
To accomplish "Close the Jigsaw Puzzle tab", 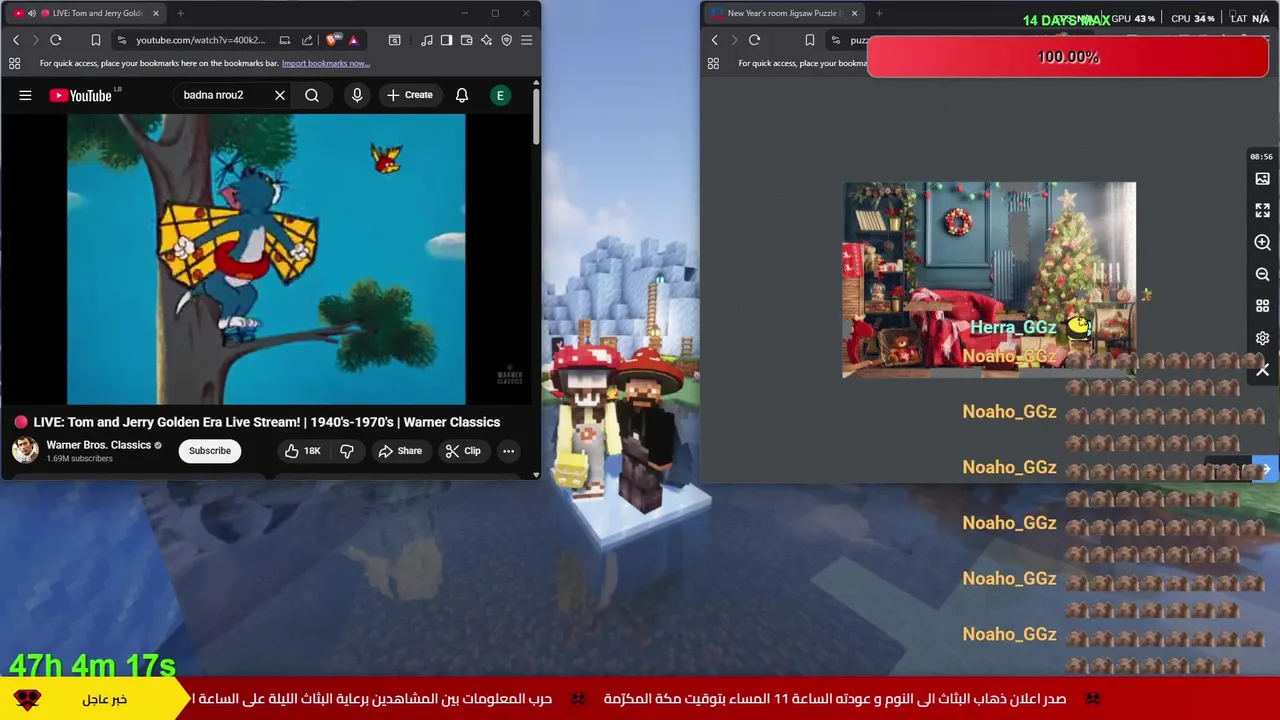I will [855, 13].
